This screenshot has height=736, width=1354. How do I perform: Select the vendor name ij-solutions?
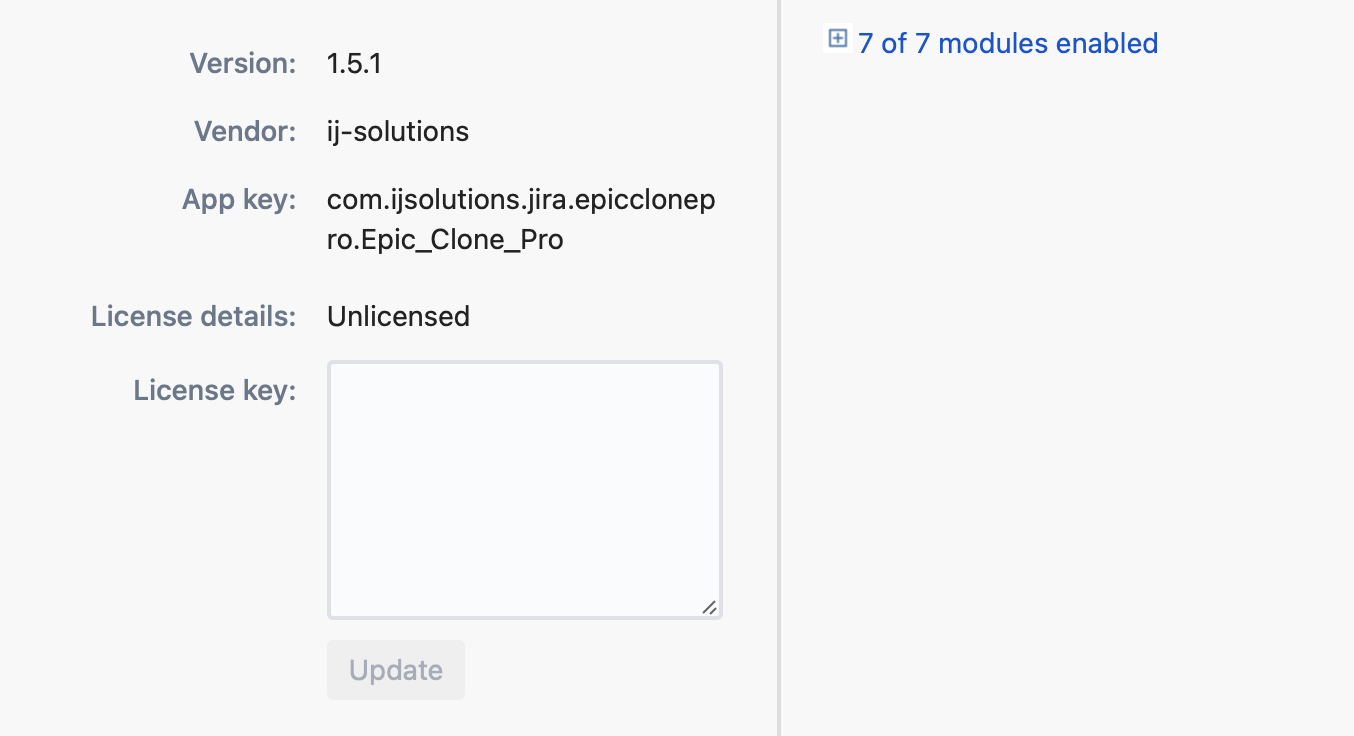point(398,131)
